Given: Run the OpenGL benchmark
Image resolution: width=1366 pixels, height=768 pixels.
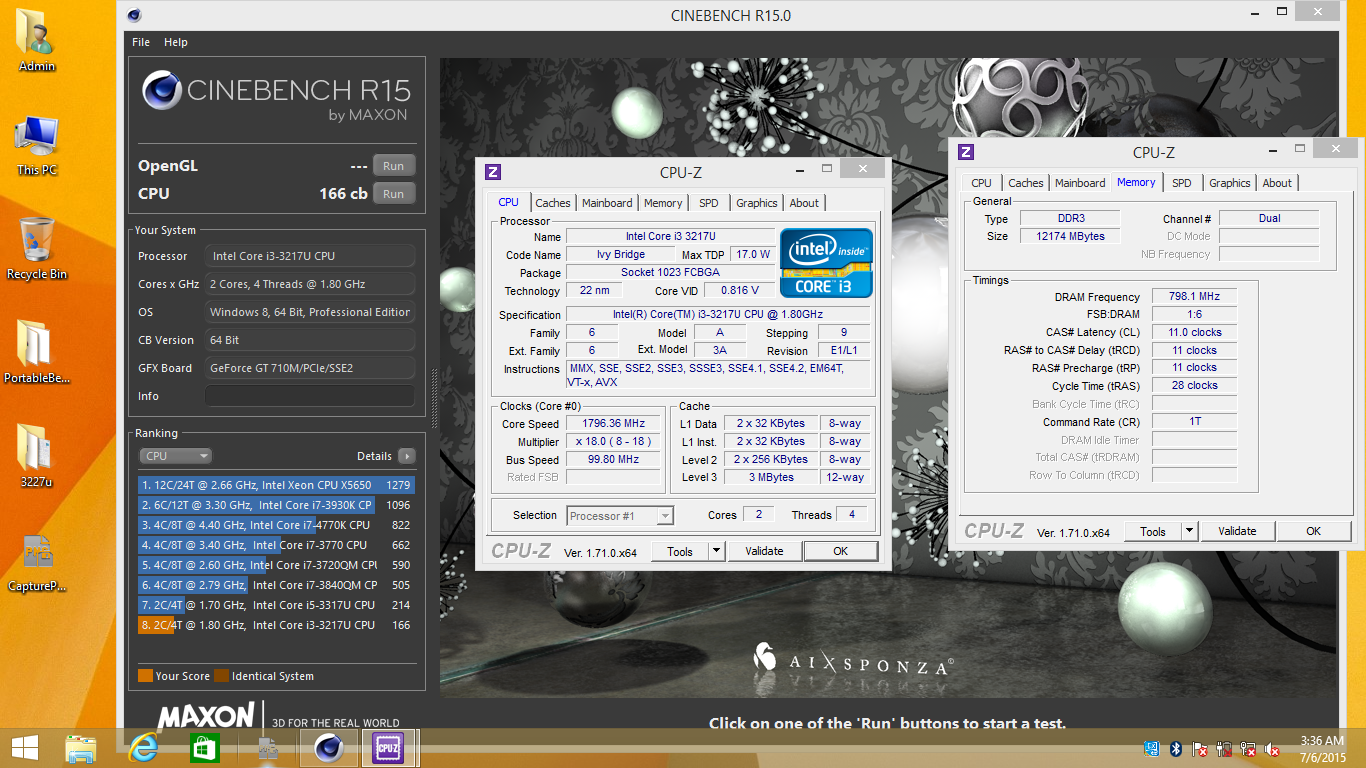Looking at the screenshot, I should coord(394,166).
